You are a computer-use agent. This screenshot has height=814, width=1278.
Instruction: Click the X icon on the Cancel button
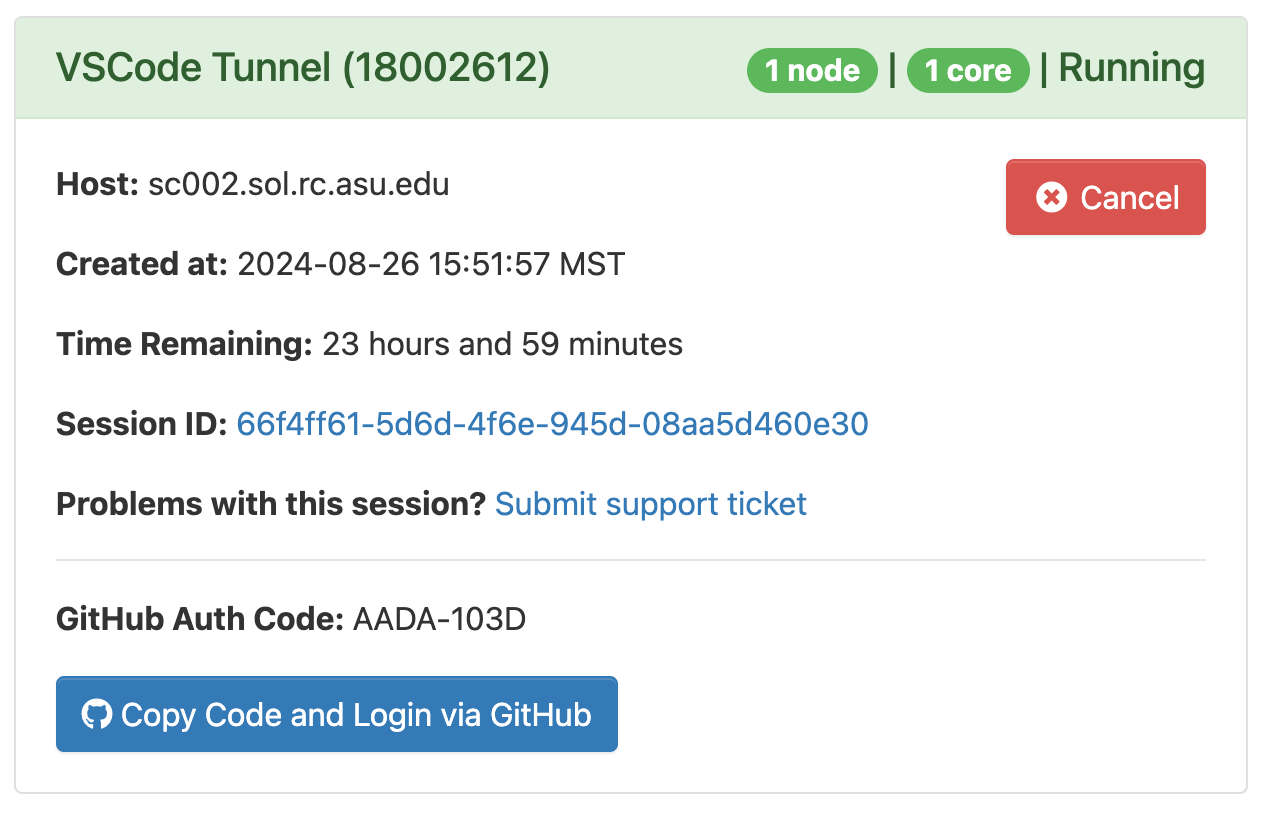tap(1051, 198)
